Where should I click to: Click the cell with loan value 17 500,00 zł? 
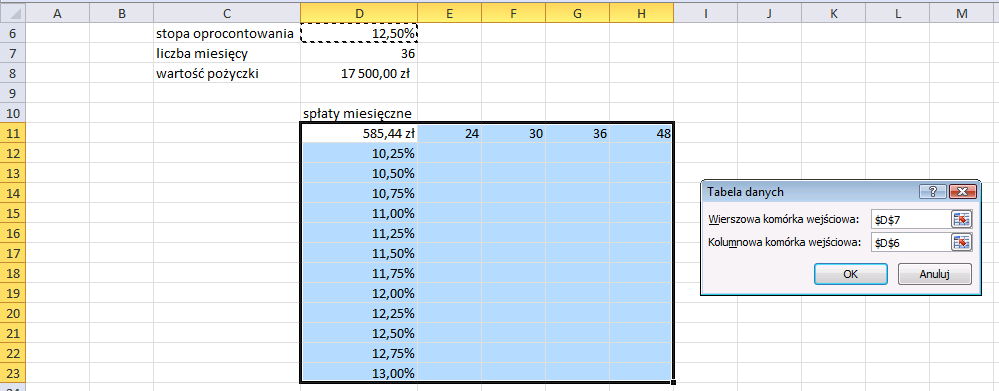359,73
